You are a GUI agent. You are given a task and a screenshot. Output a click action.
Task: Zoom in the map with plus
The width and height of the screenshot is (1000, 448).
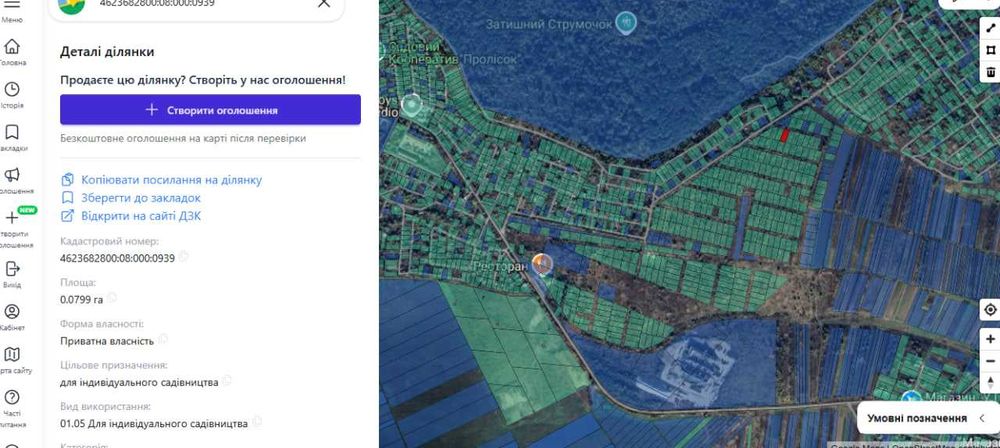(990, 339)
